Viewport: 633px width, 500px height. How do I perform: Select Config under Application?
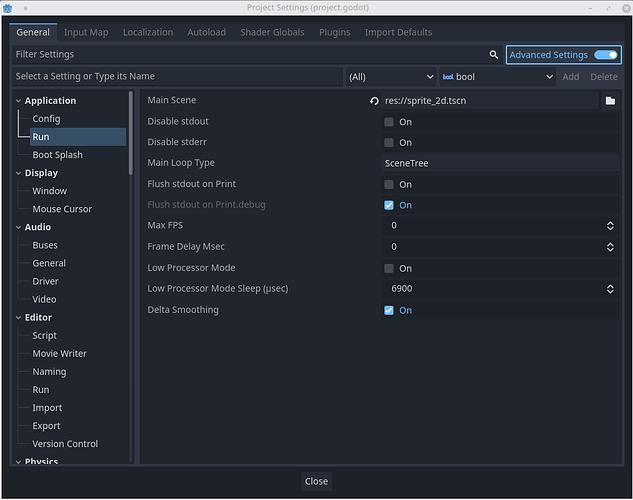point(46,119)
